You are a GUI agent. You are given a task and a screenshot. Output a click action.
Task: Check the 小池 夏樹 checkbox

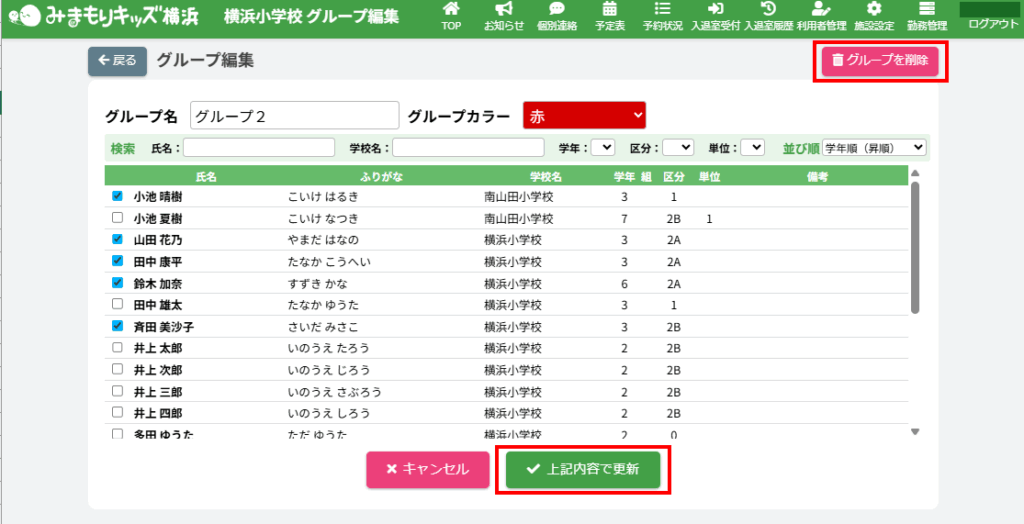117,218
